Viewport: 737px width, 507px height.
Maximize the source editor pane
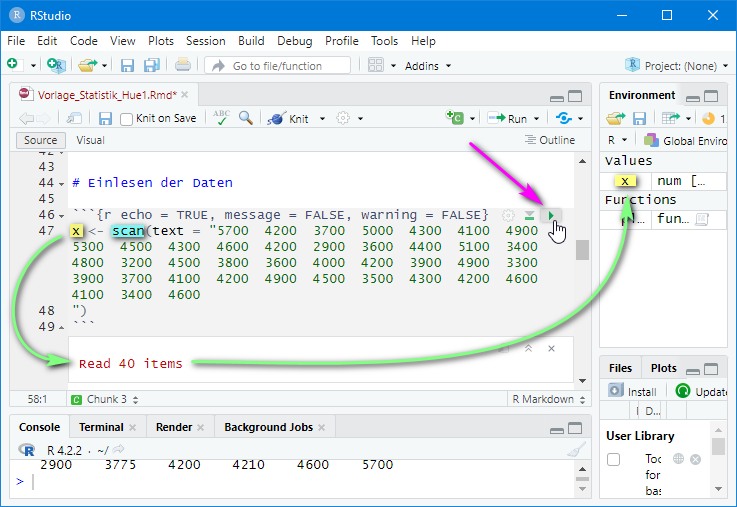pyautogui.click(x=575, y=96)
